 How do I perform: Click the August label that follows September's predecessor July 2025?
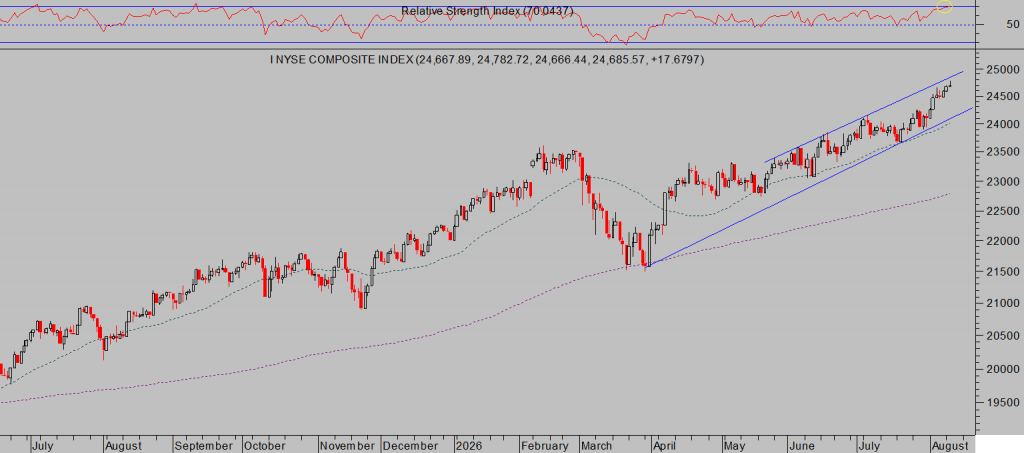[123, 446]
